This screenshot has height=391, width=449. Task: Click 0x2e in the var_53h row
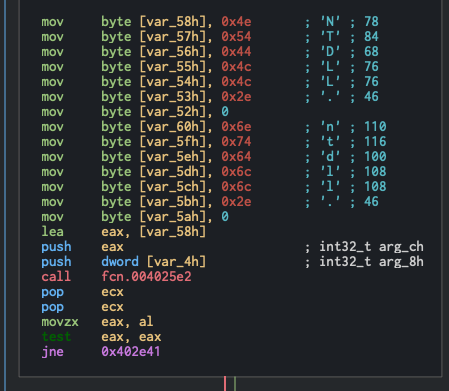coord(236,97)
